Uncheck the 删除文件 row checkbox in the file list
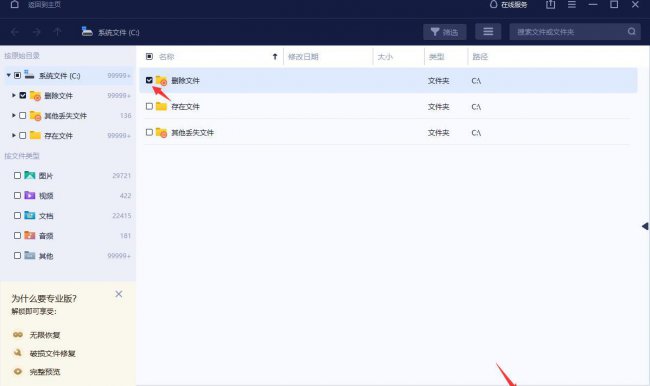Image resolution: width=650 pixels, height=386 pixels. tap(150, 80)
